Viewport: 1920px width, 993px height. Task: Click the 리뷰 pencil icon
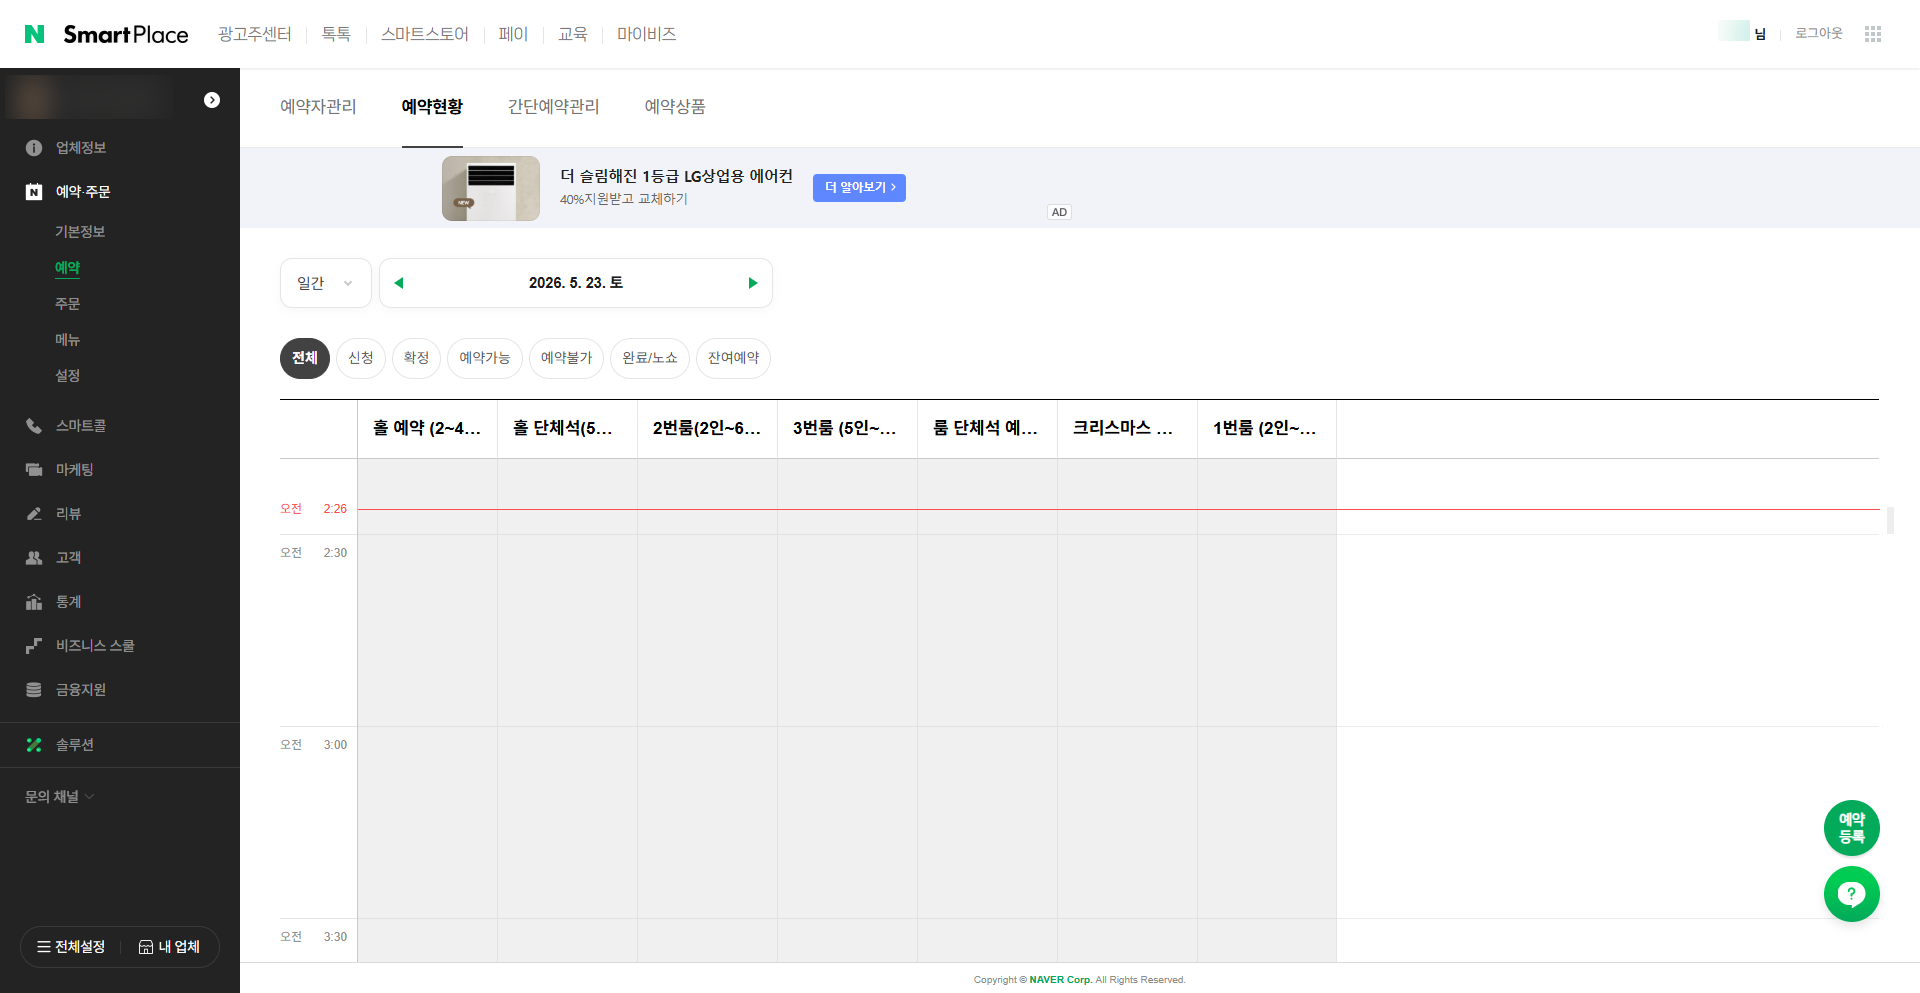click(x=34, y=514)
